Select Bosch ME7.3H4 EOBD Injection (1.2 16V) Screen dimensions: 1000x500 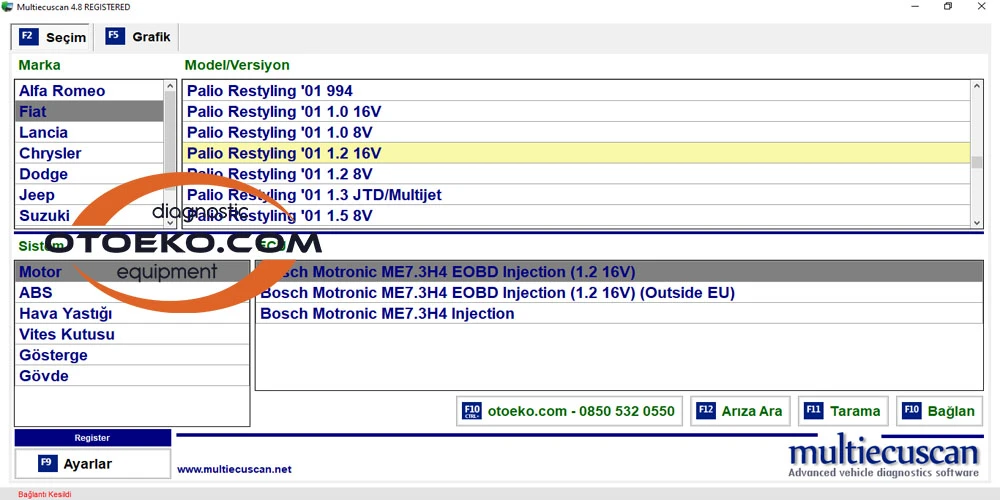pos(619,272)
